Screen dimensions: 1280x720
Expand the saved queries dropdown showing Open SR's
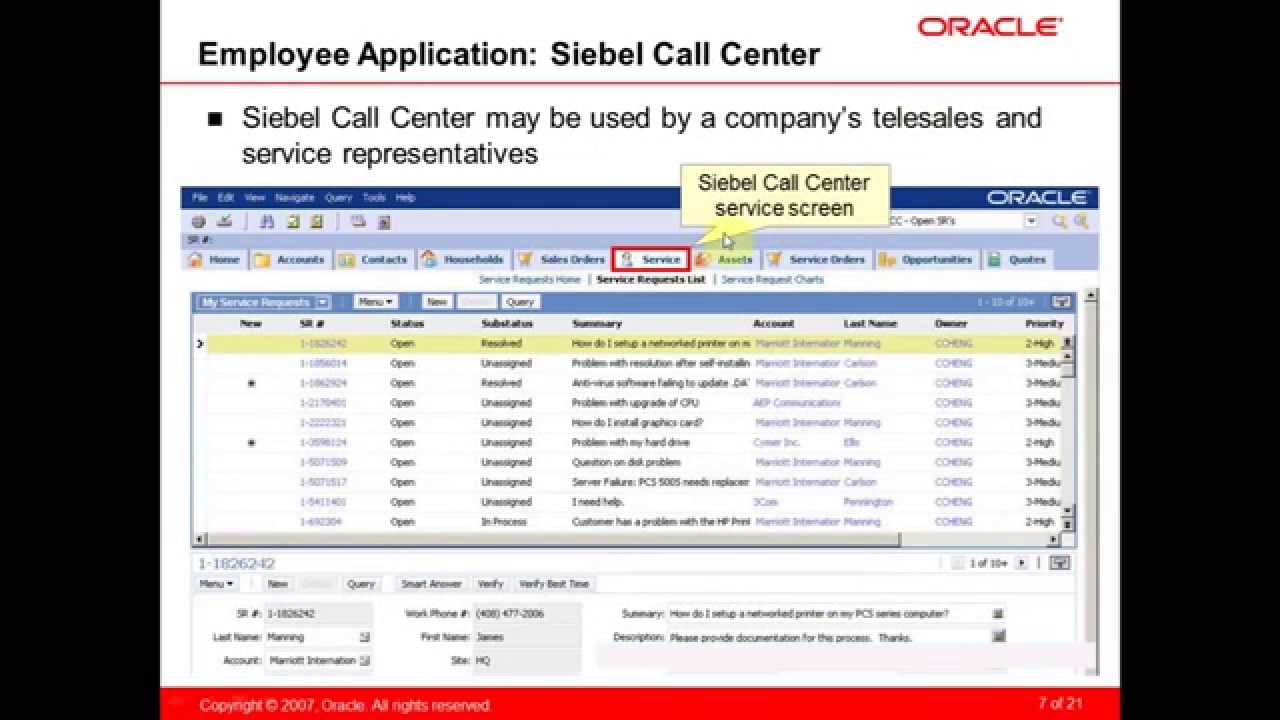pos(1031,221)
